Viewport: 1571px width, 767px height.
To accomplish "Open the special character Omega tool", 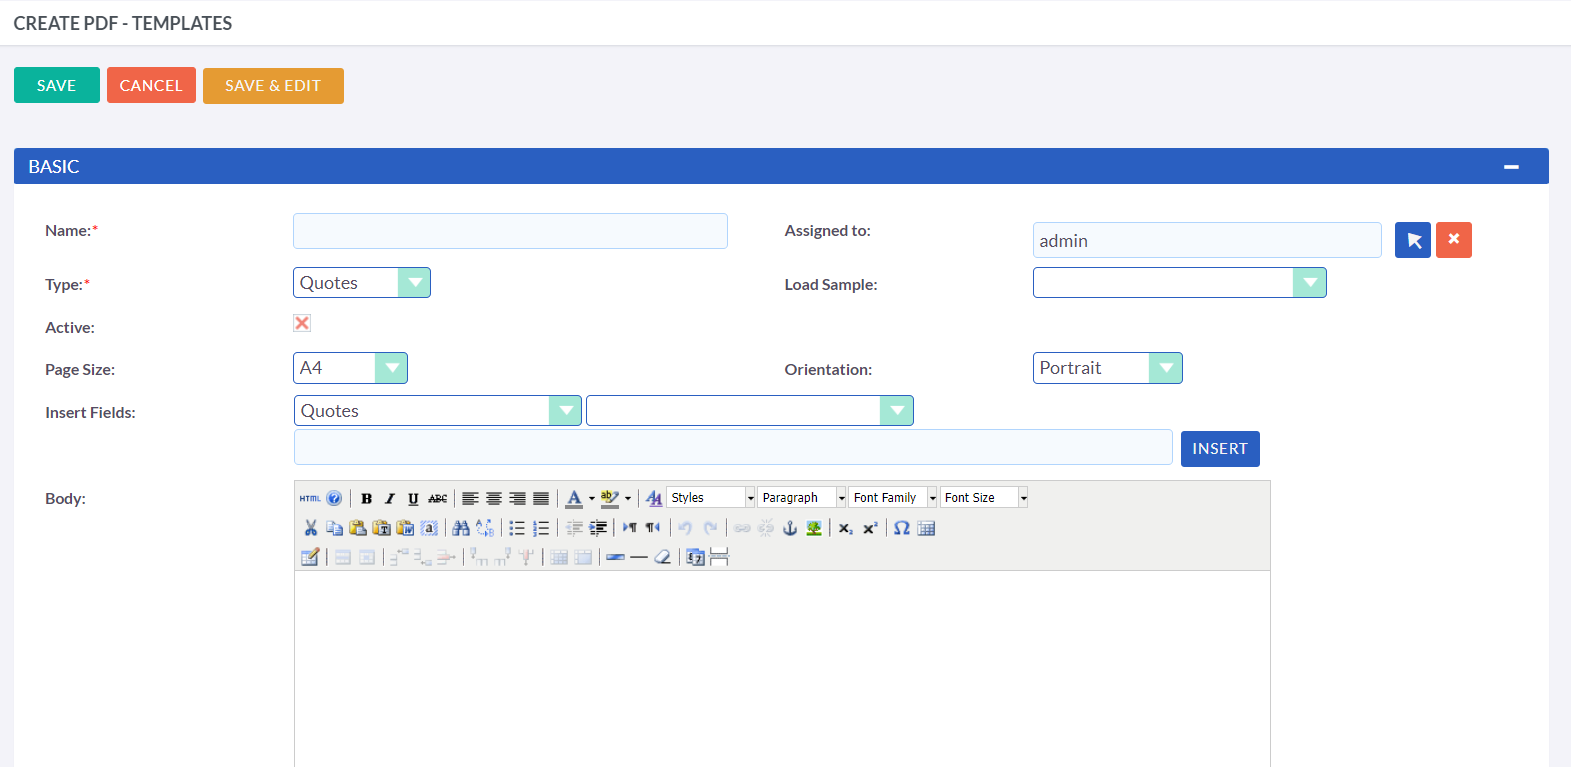I will pos(901,528).
